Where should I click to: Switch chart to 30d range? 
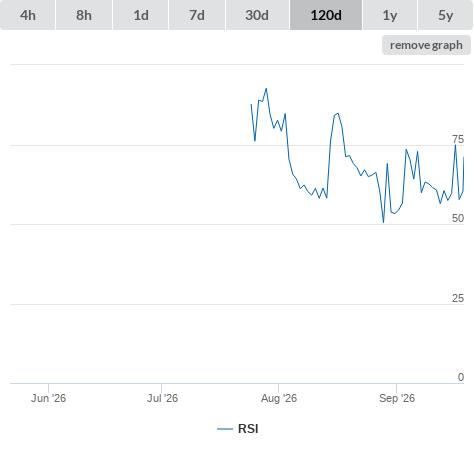pos(257,15)
